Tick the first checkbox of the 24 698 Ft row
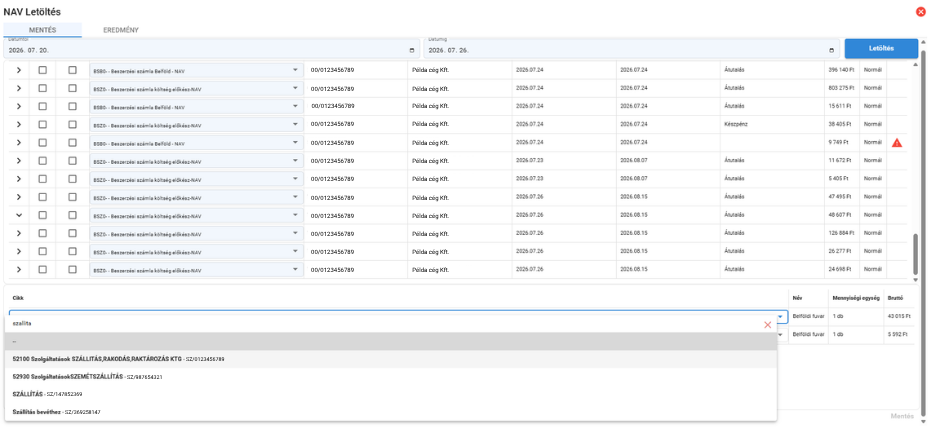Image resolution: width=930 pixels, height=437 pixels. [43, 270]
